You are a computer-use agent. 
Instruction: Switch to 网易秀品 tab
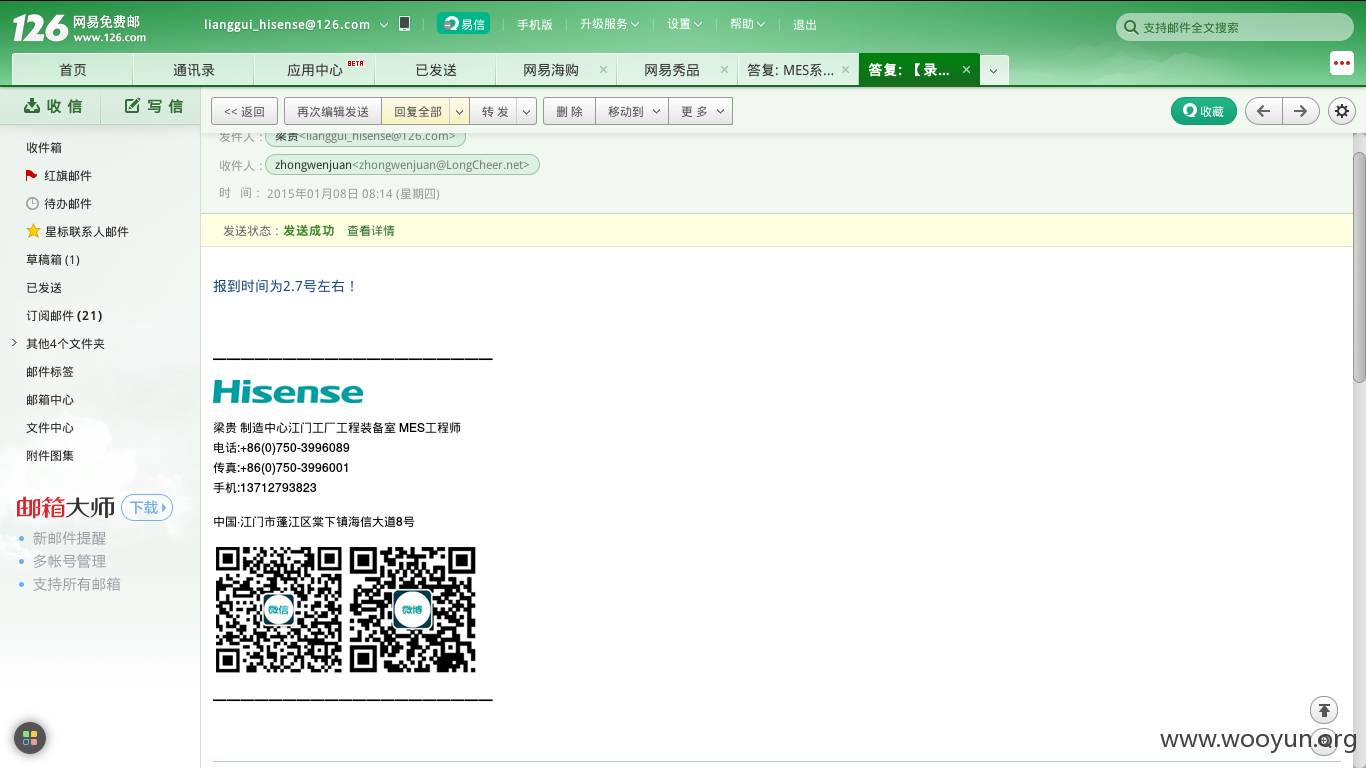click(672, 70)
